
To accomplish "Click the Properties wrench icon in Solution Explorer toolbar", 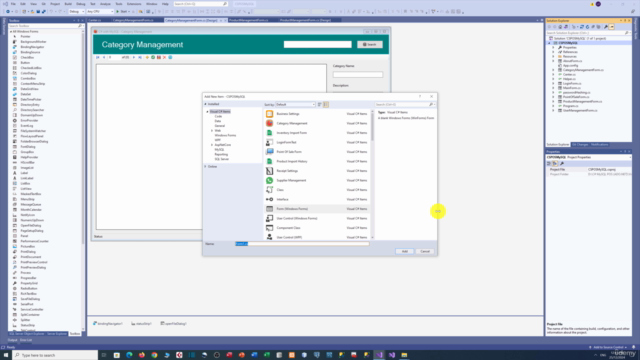I will [x=606, y=27].
